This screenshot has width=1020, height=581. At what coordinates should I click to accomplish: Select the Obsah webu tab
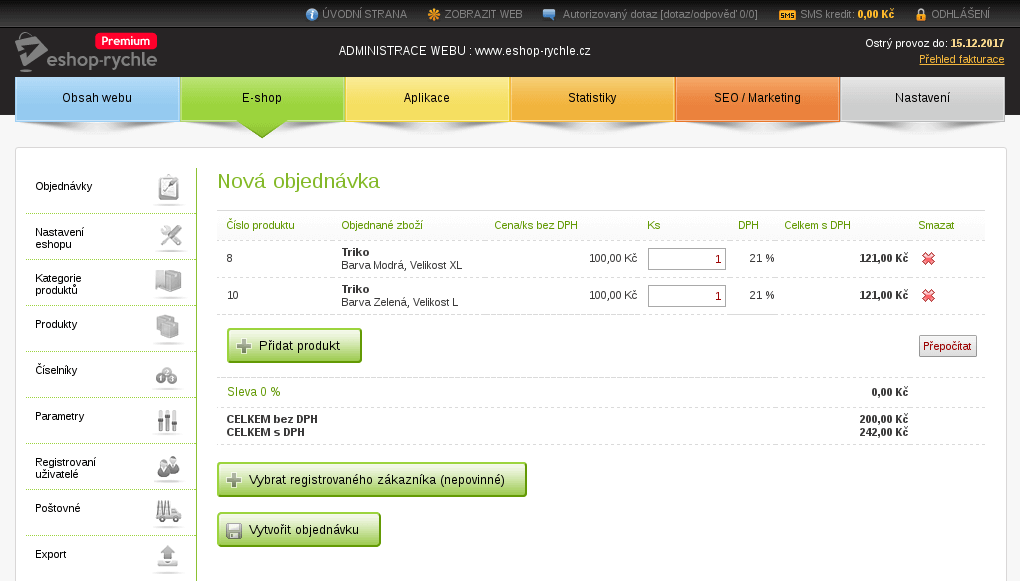pos(97,98)
